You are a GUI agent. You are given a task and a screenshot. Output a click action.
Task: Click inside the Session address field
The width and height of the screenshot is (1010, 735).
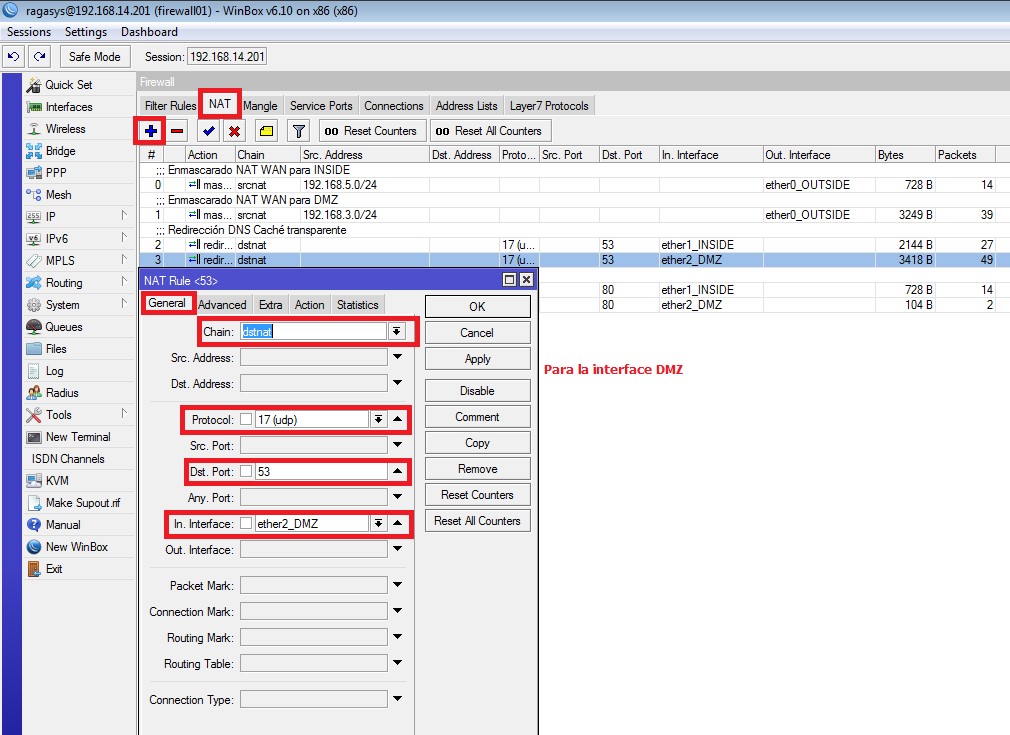coord(225,55)
